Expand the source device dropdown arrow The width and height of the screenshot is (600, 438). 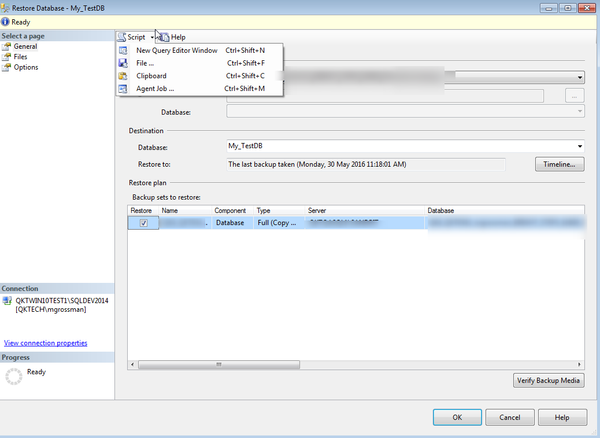point(580,77)
